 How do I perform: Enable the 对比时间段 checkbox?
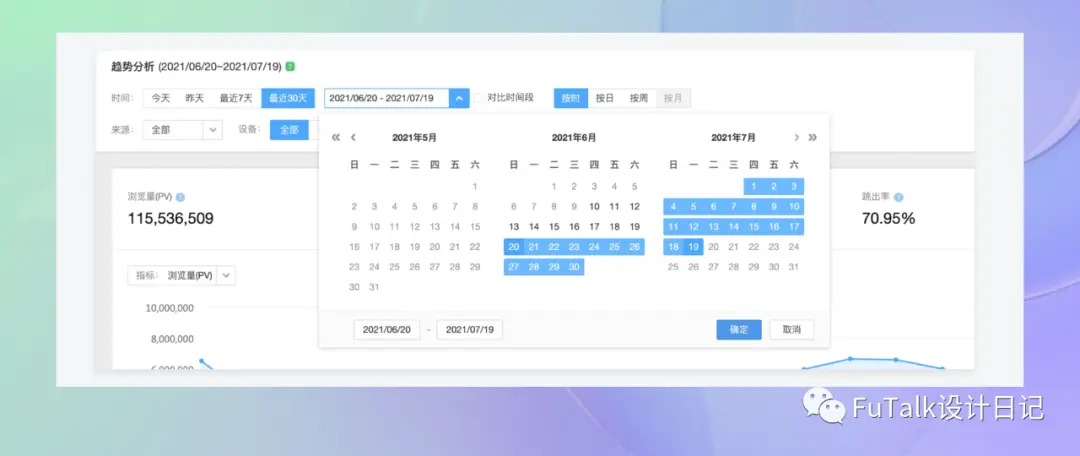pyautogui.click(x=478, y=98)
